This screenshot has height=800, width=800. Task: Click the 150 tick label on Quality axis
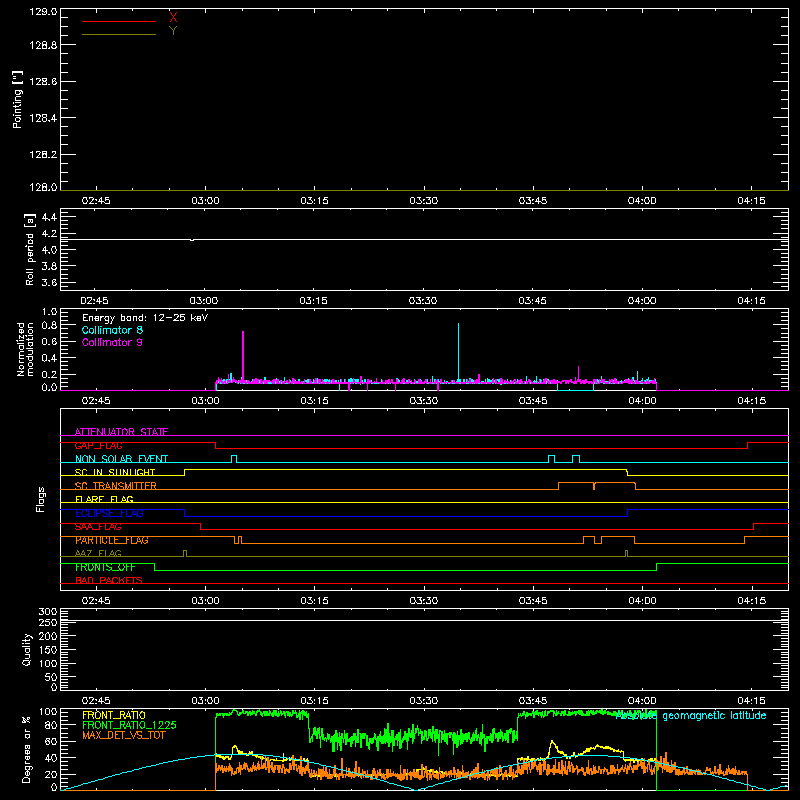[48, 650]
